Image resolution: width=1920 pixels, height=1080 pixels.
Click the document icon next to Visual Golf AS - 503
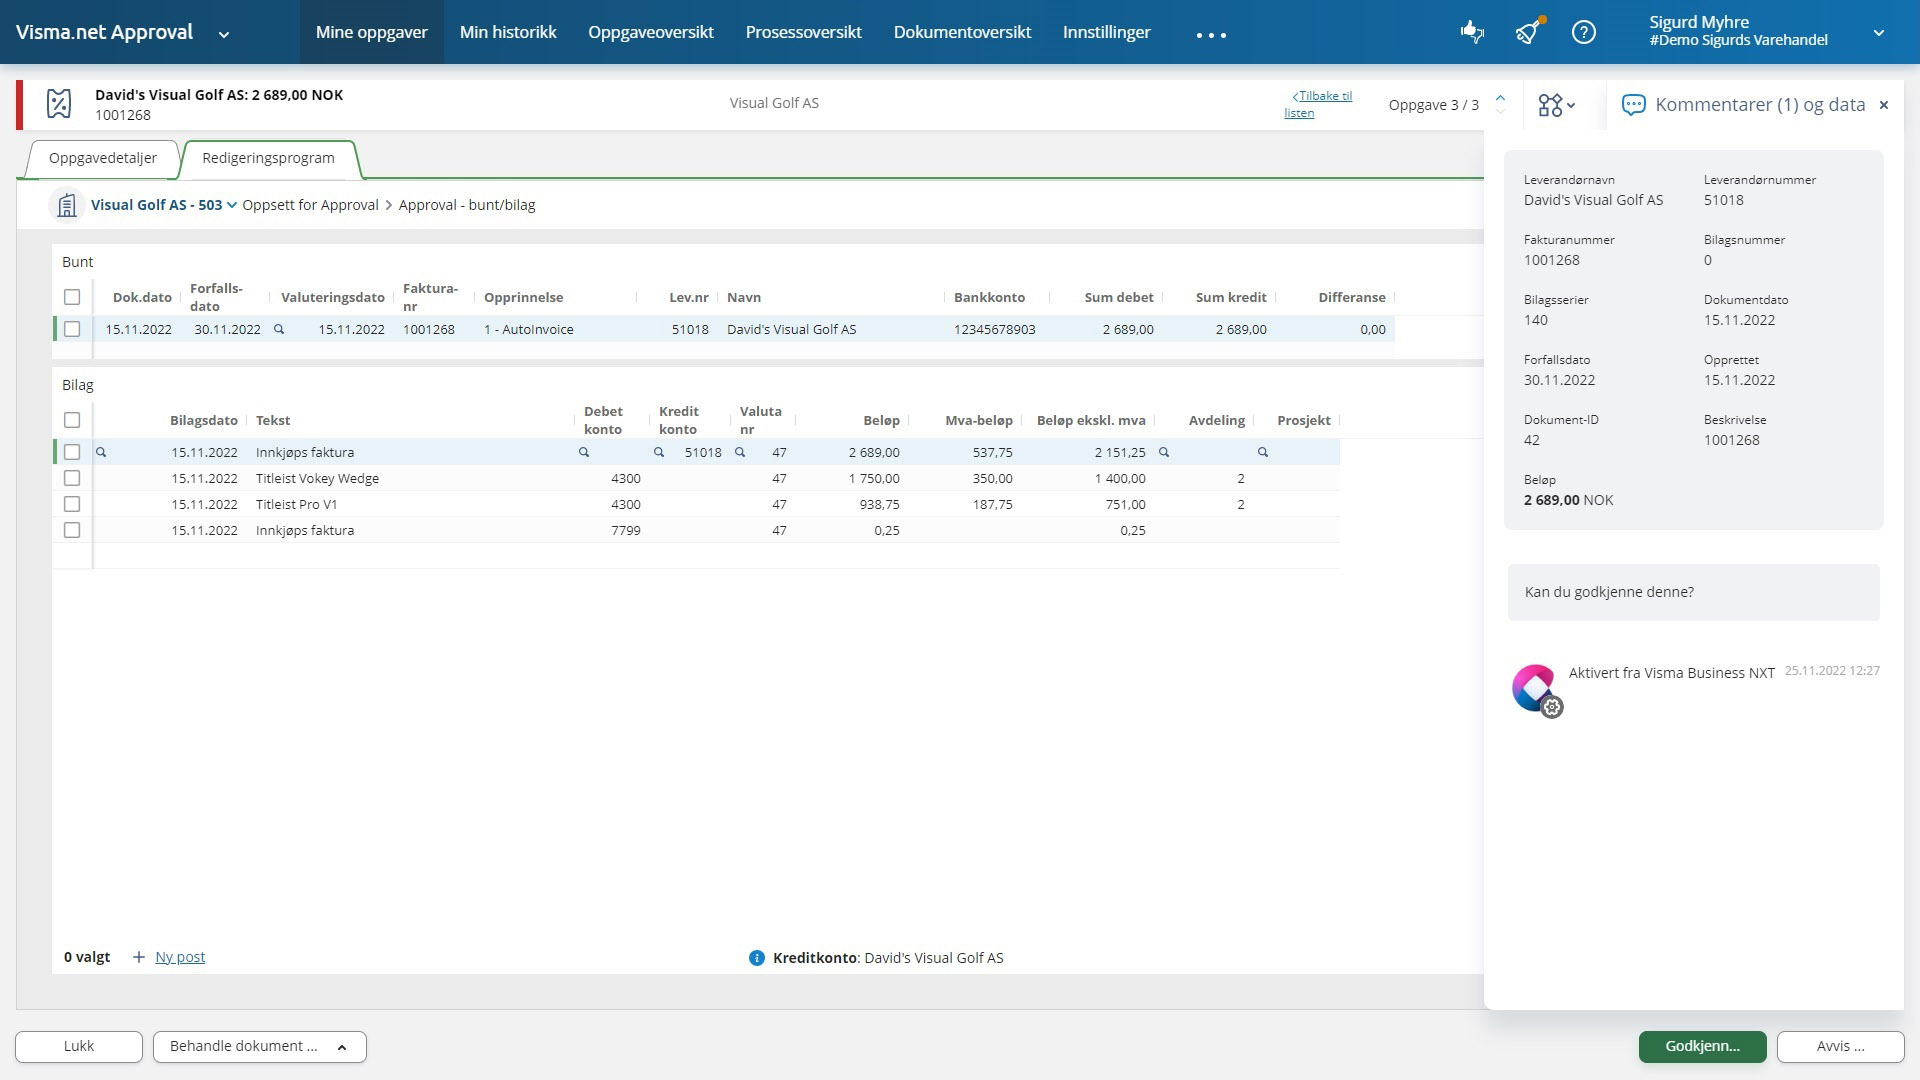(x=66, y=205)
